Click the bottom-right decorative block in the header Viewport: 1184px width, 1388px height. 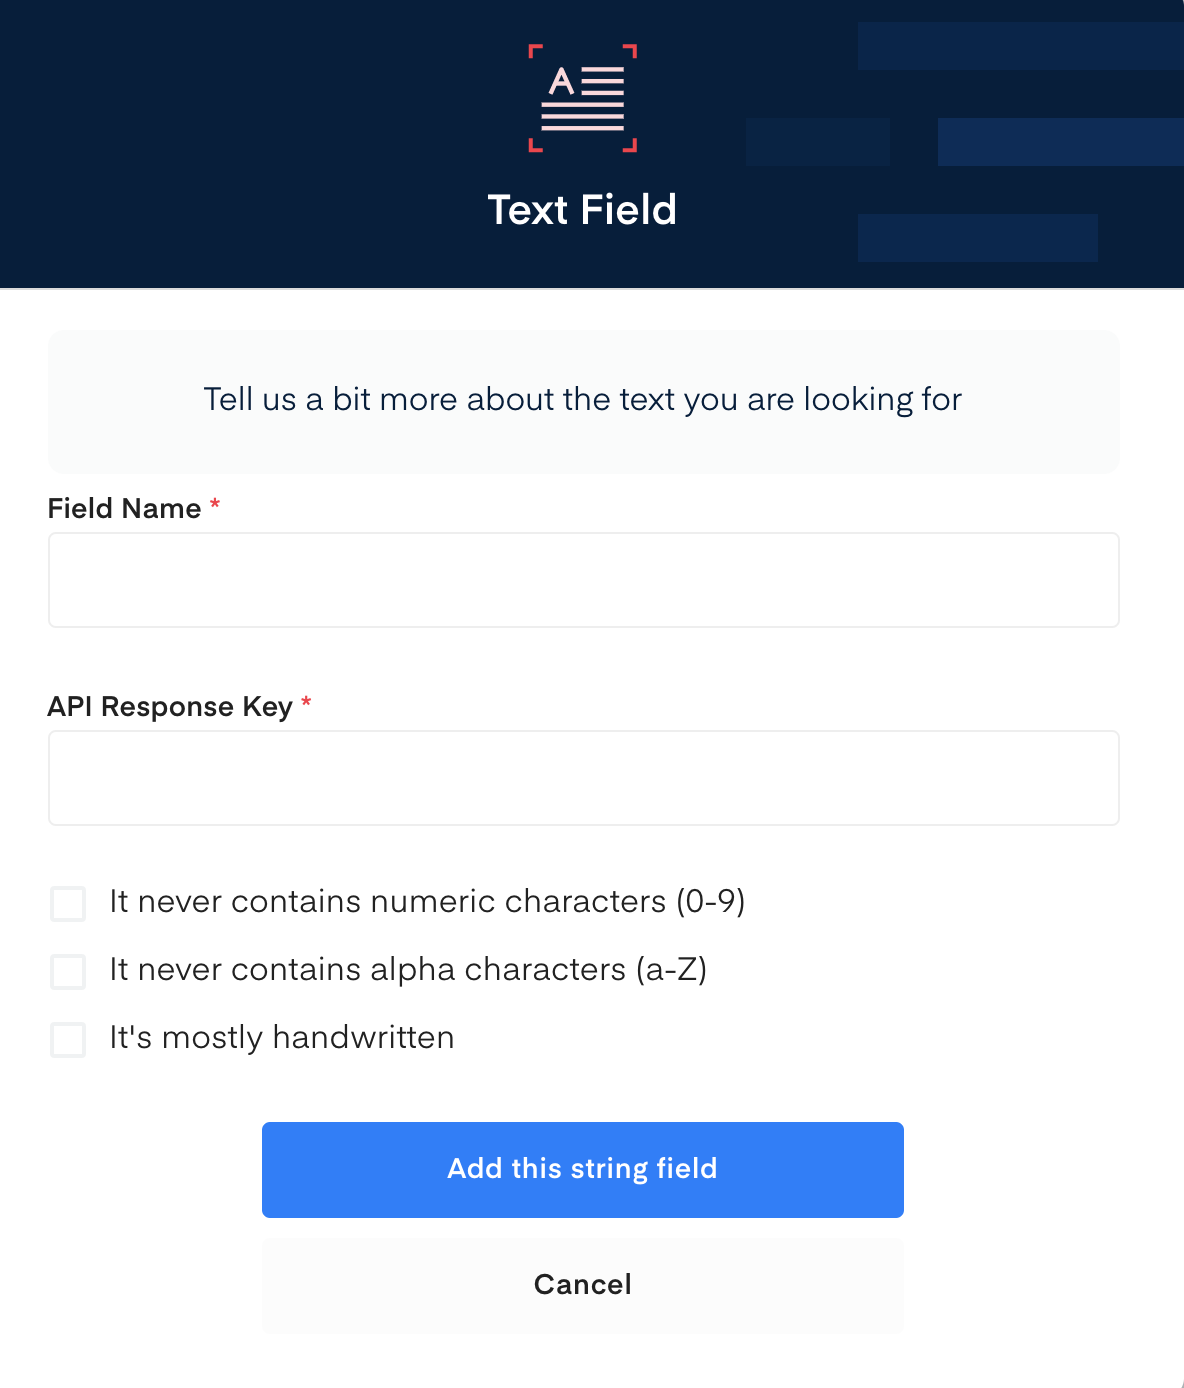[977, 238]
